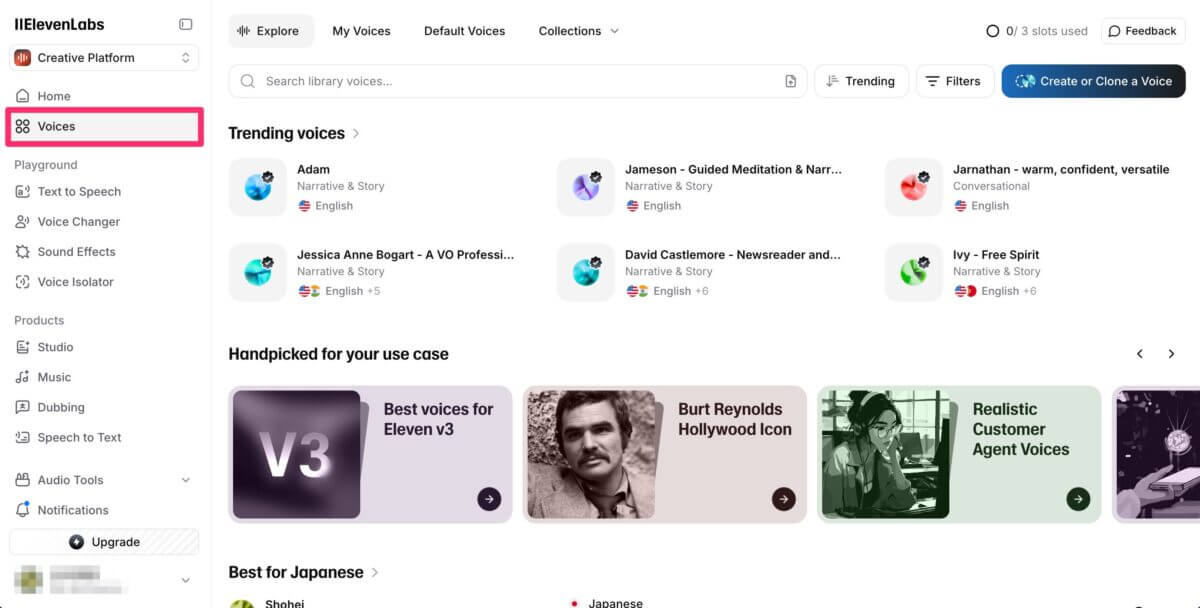Click the arrow on the Eleven v3 card
This screenshot has height=608, width=1200.
[x=489, y=498]
